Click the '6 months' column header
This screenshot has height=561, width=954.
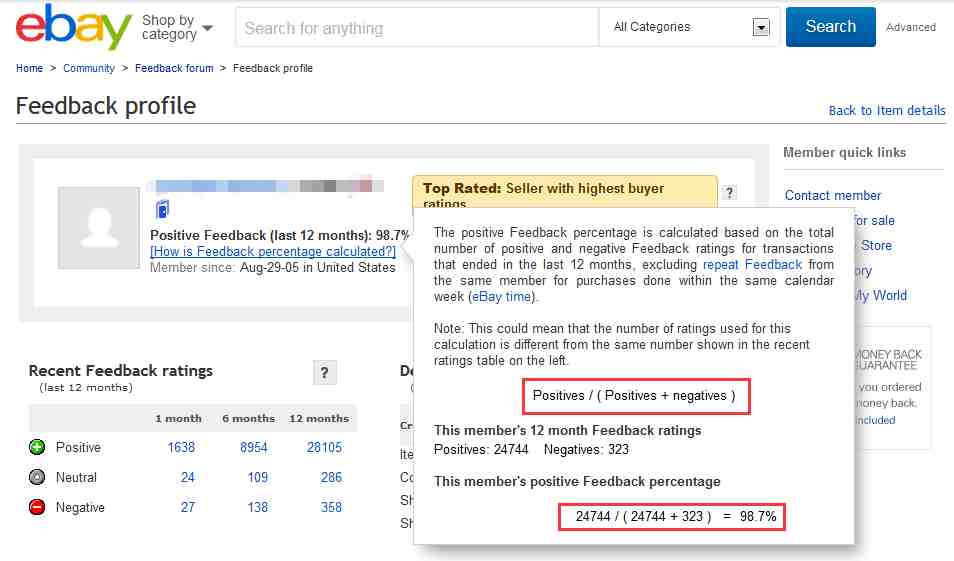point(248,419)
